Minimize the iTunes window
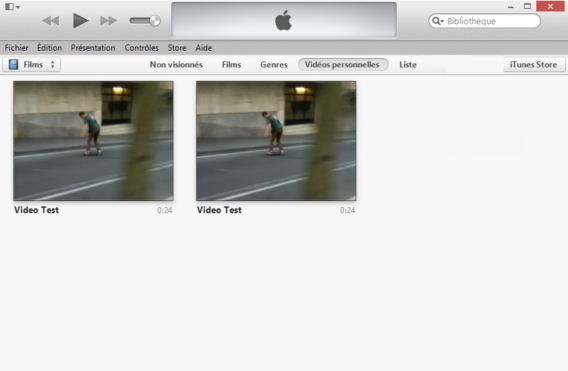The image size is (568, 371). pyautogui.click(x=511, y=7)
